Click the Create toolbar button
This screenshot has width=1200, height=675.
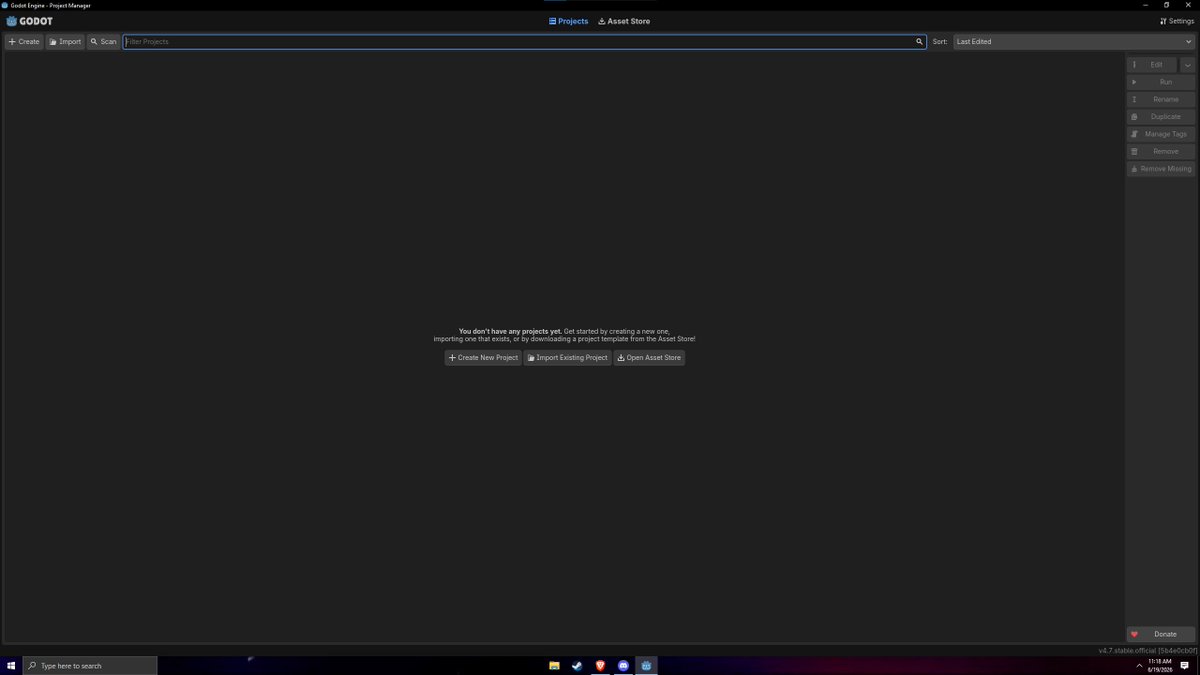point(24,42)
